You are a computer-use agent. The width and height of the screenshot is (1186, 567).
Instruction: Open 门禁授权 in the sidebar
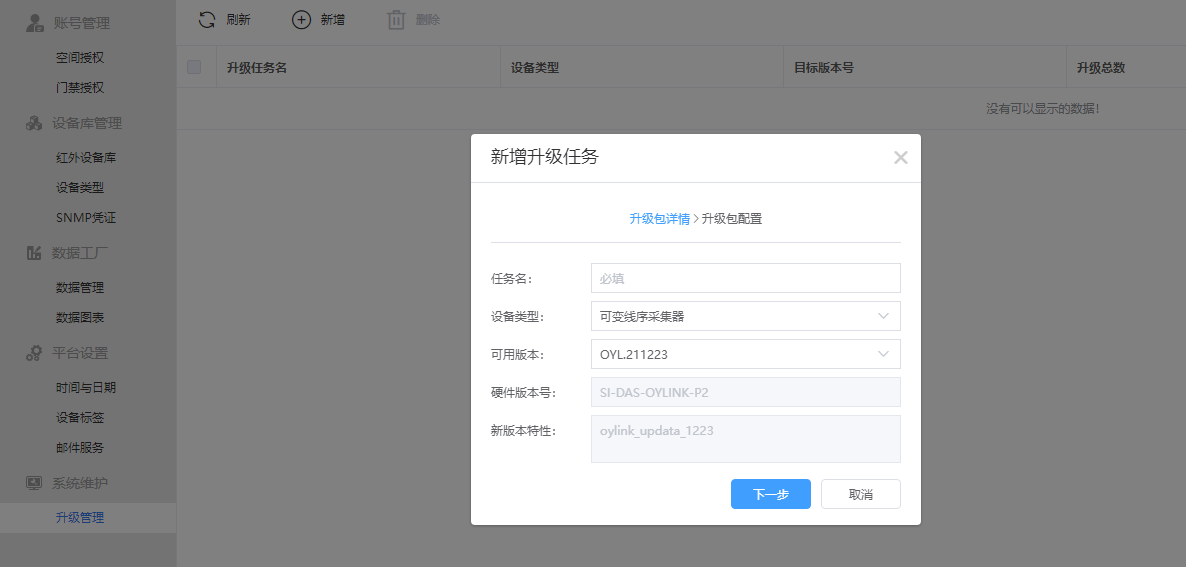[80, 88]
